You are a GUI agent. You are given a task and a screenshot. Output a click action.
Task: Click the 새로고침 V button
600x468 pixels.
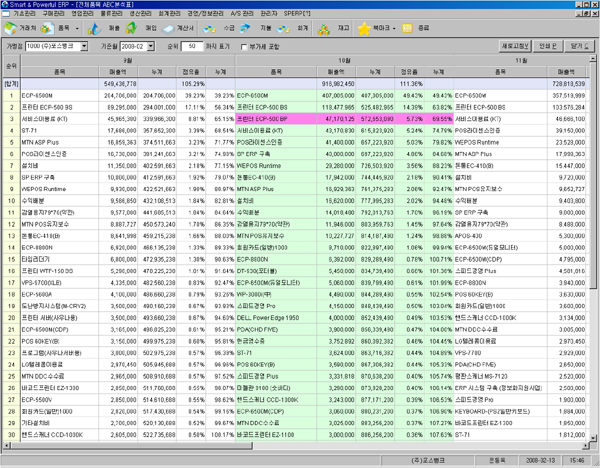515,46
